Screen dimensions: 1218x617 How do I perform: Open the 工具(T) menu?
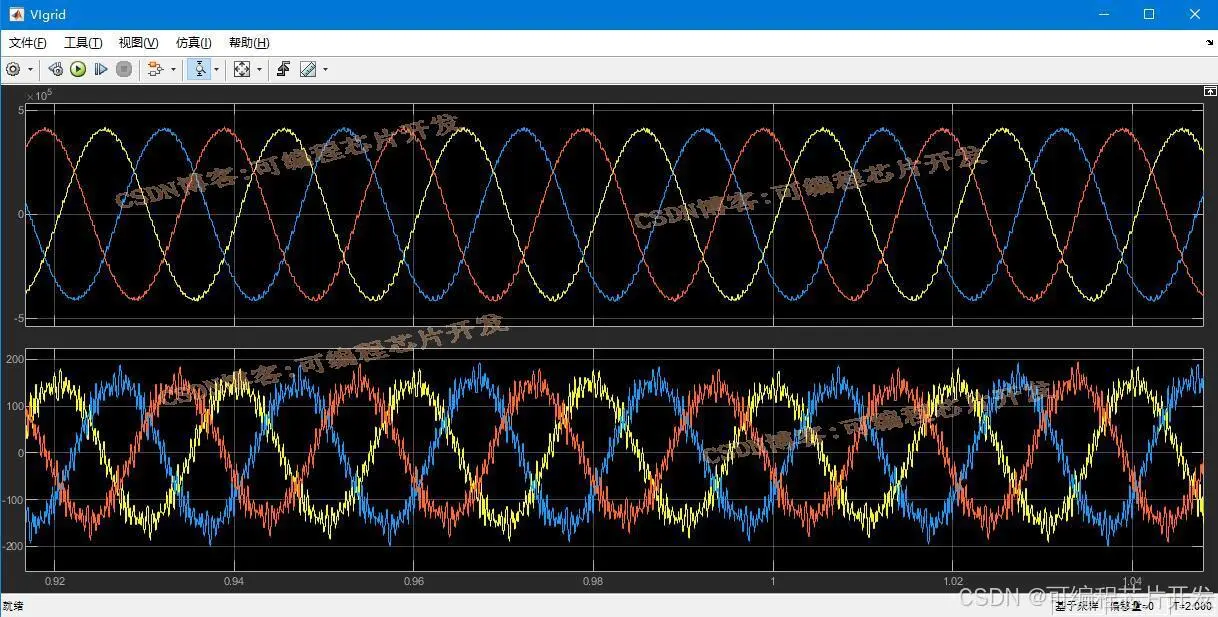pyautogui.click(x=83, y=43)
